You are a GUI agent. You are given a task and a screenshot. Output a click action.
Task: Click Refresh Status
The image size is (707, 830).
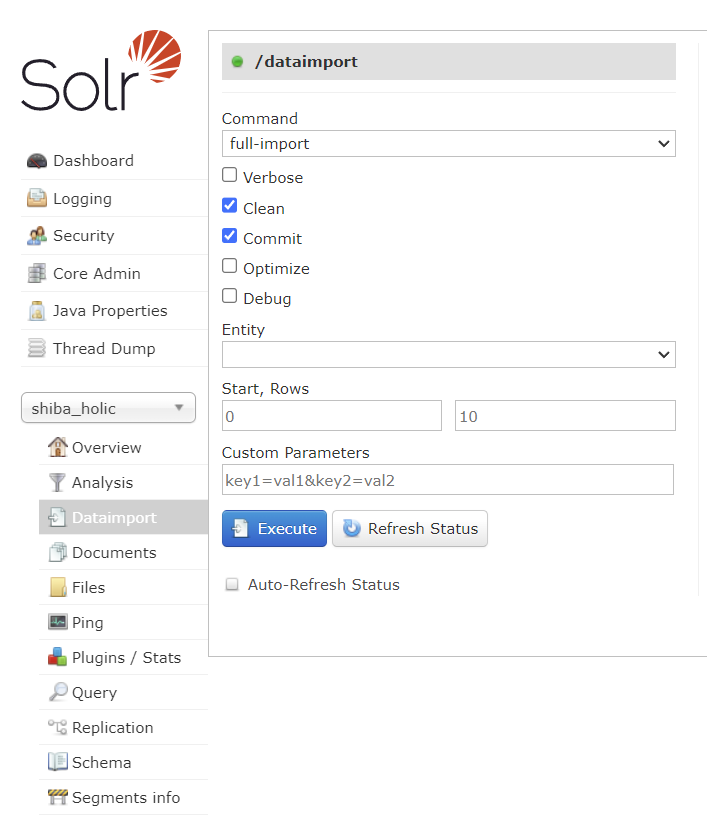tap(409, 528)
